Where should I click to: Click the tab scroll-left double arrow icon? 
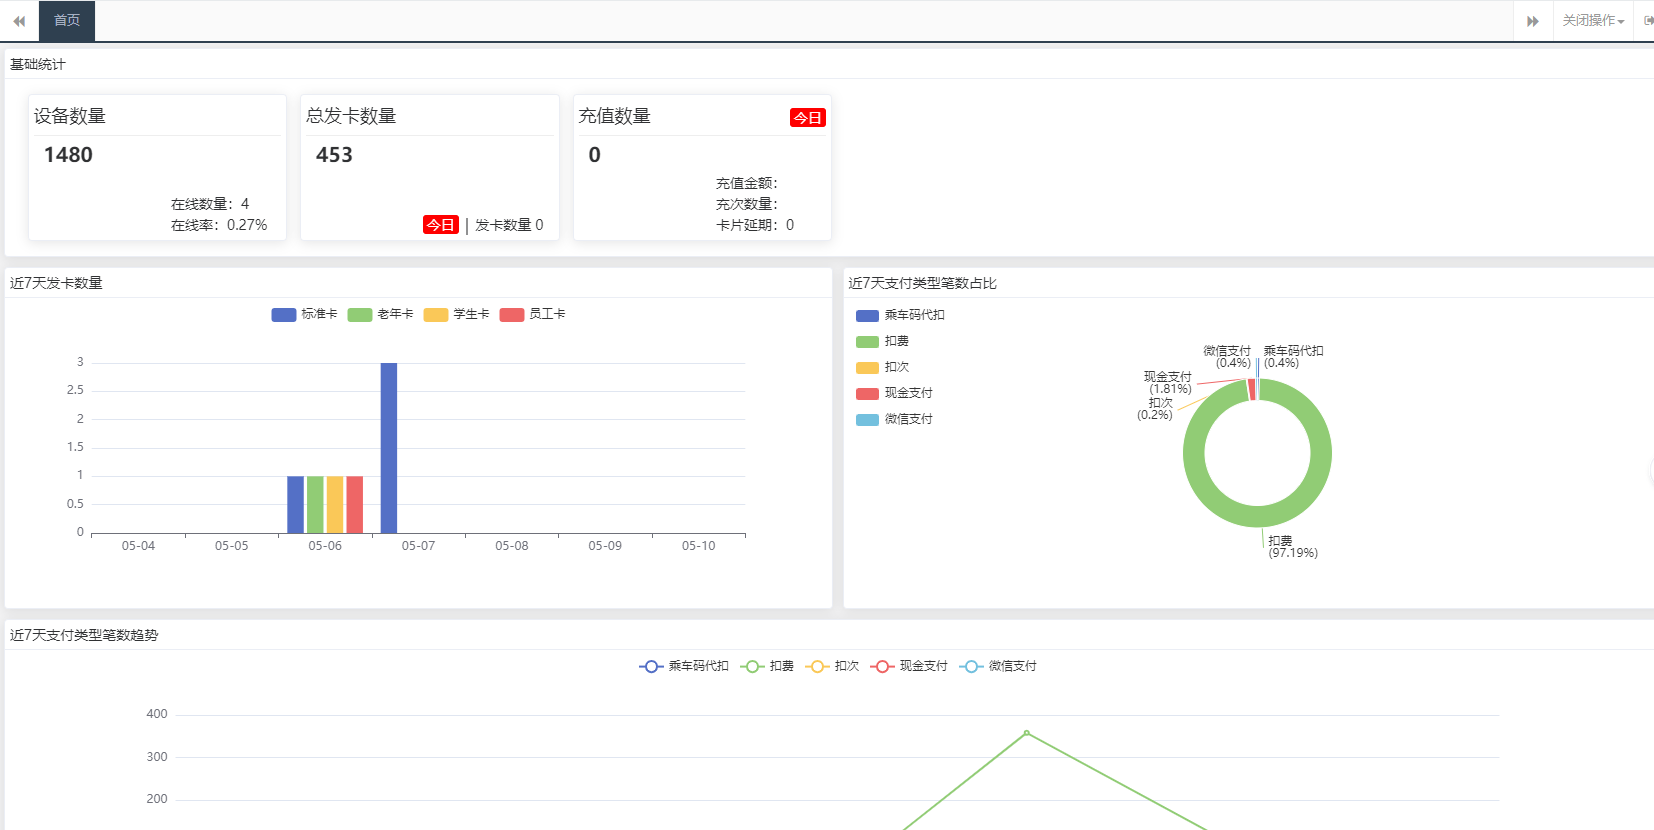(x=19, y=21)
